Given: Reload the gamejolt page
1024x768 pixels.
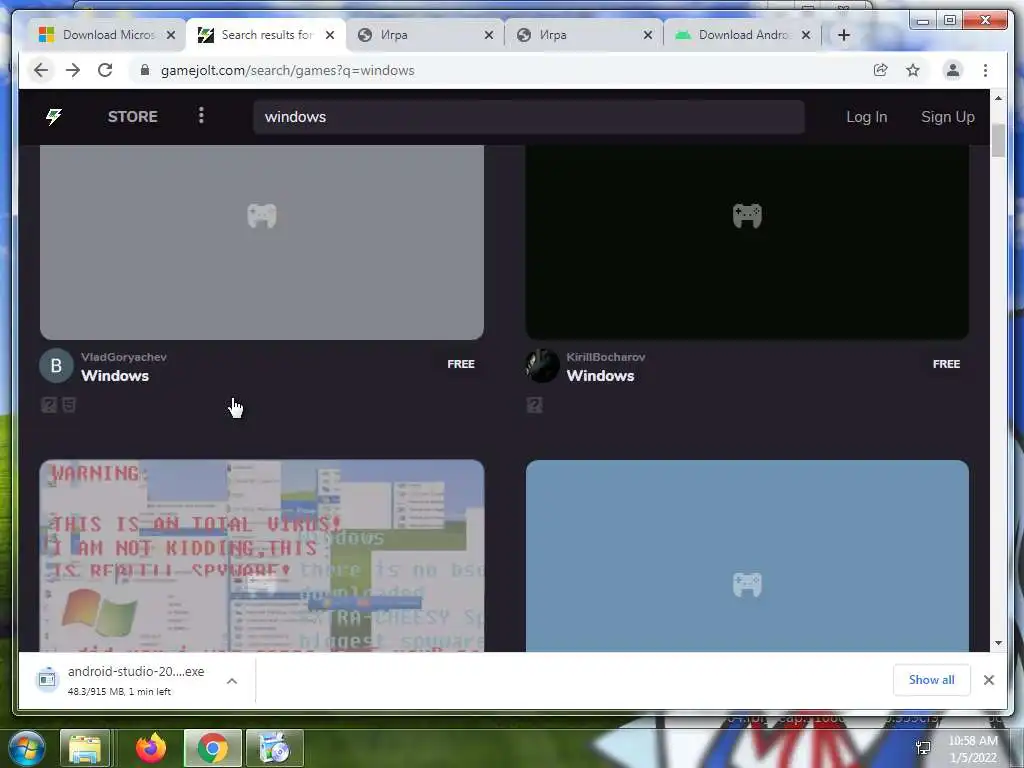Looking at the screenshot, I should (x=105, y=70).
